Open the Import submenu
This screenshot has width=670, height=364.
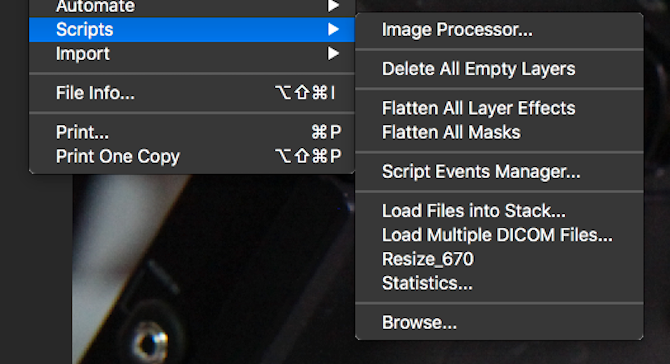[x=191, y=54]
